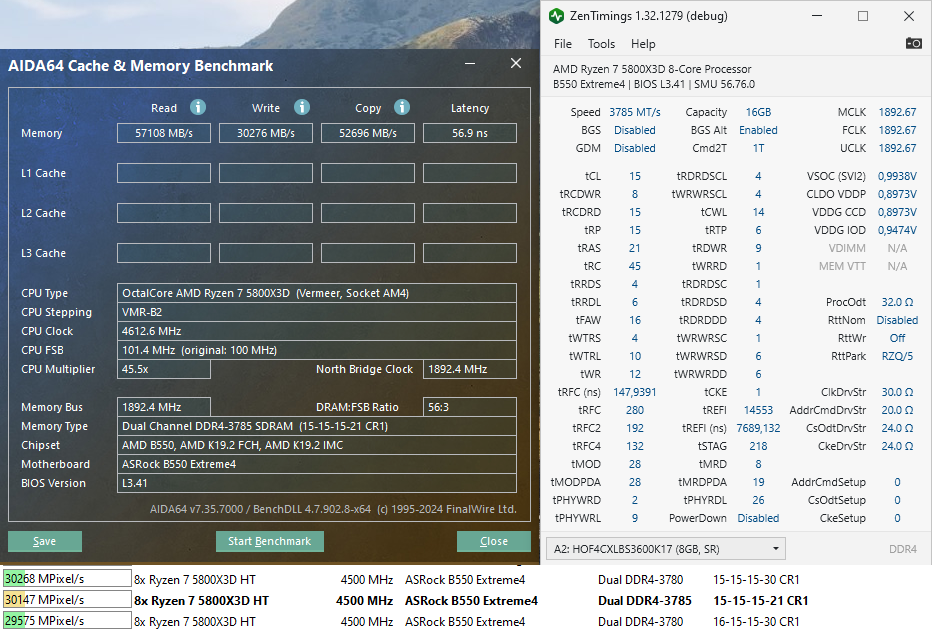Click the Chipset AMD B550 field

[x=316, y=445]
